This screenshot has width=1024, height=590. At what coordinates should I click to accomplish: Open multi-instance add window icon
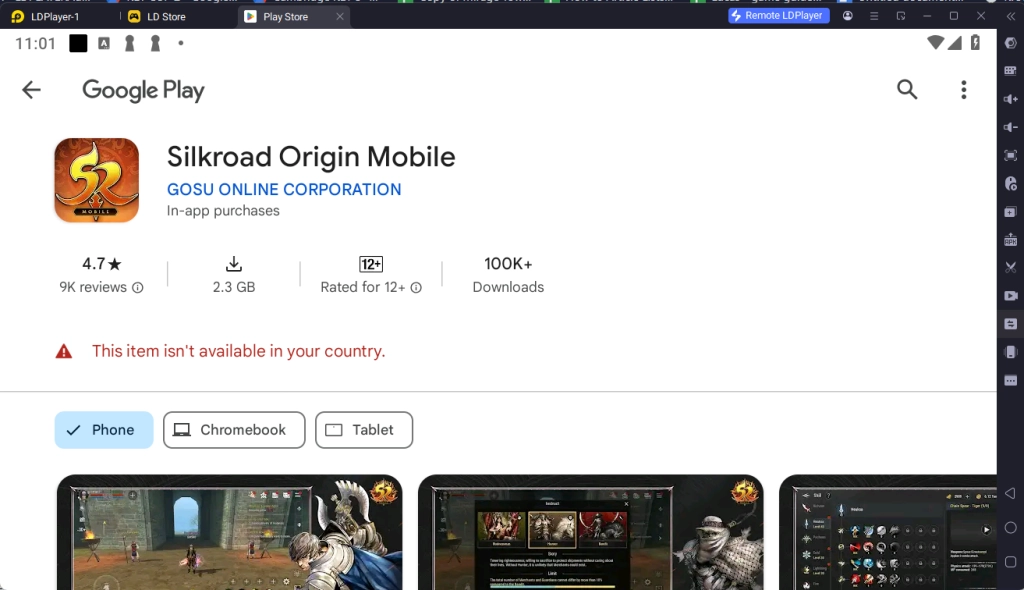(x=1010, y=212)
